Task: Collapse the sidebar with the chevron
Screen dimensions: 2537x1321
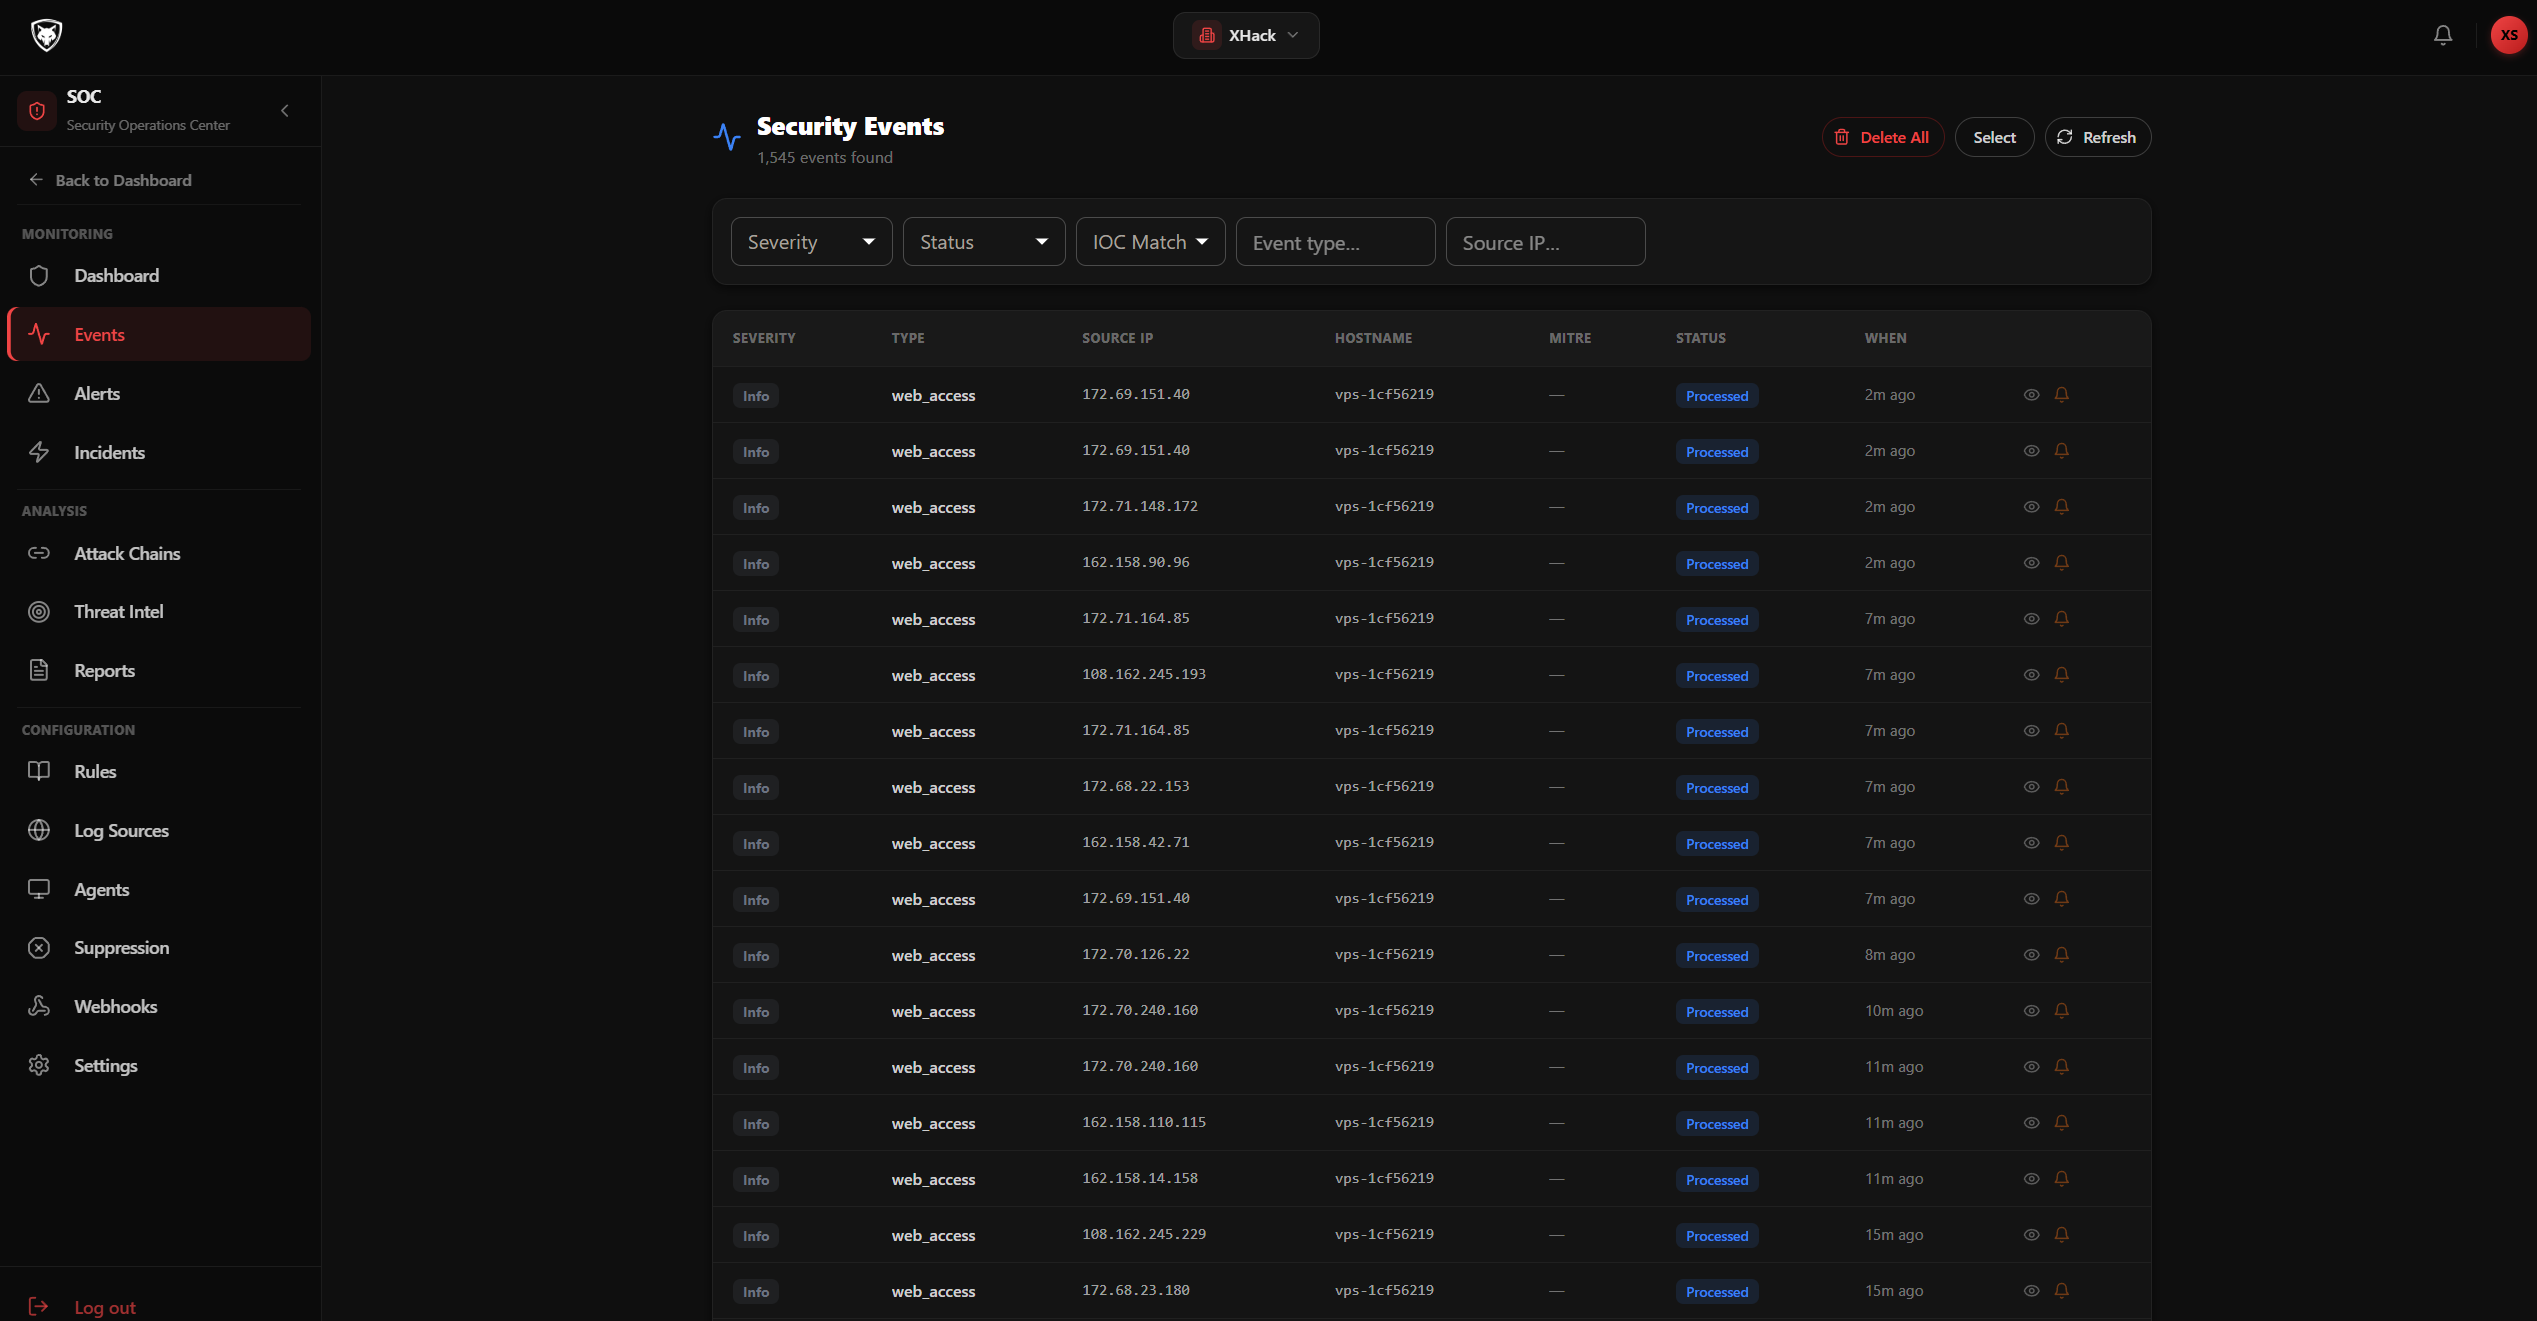Action: click(x=285, y=110)
